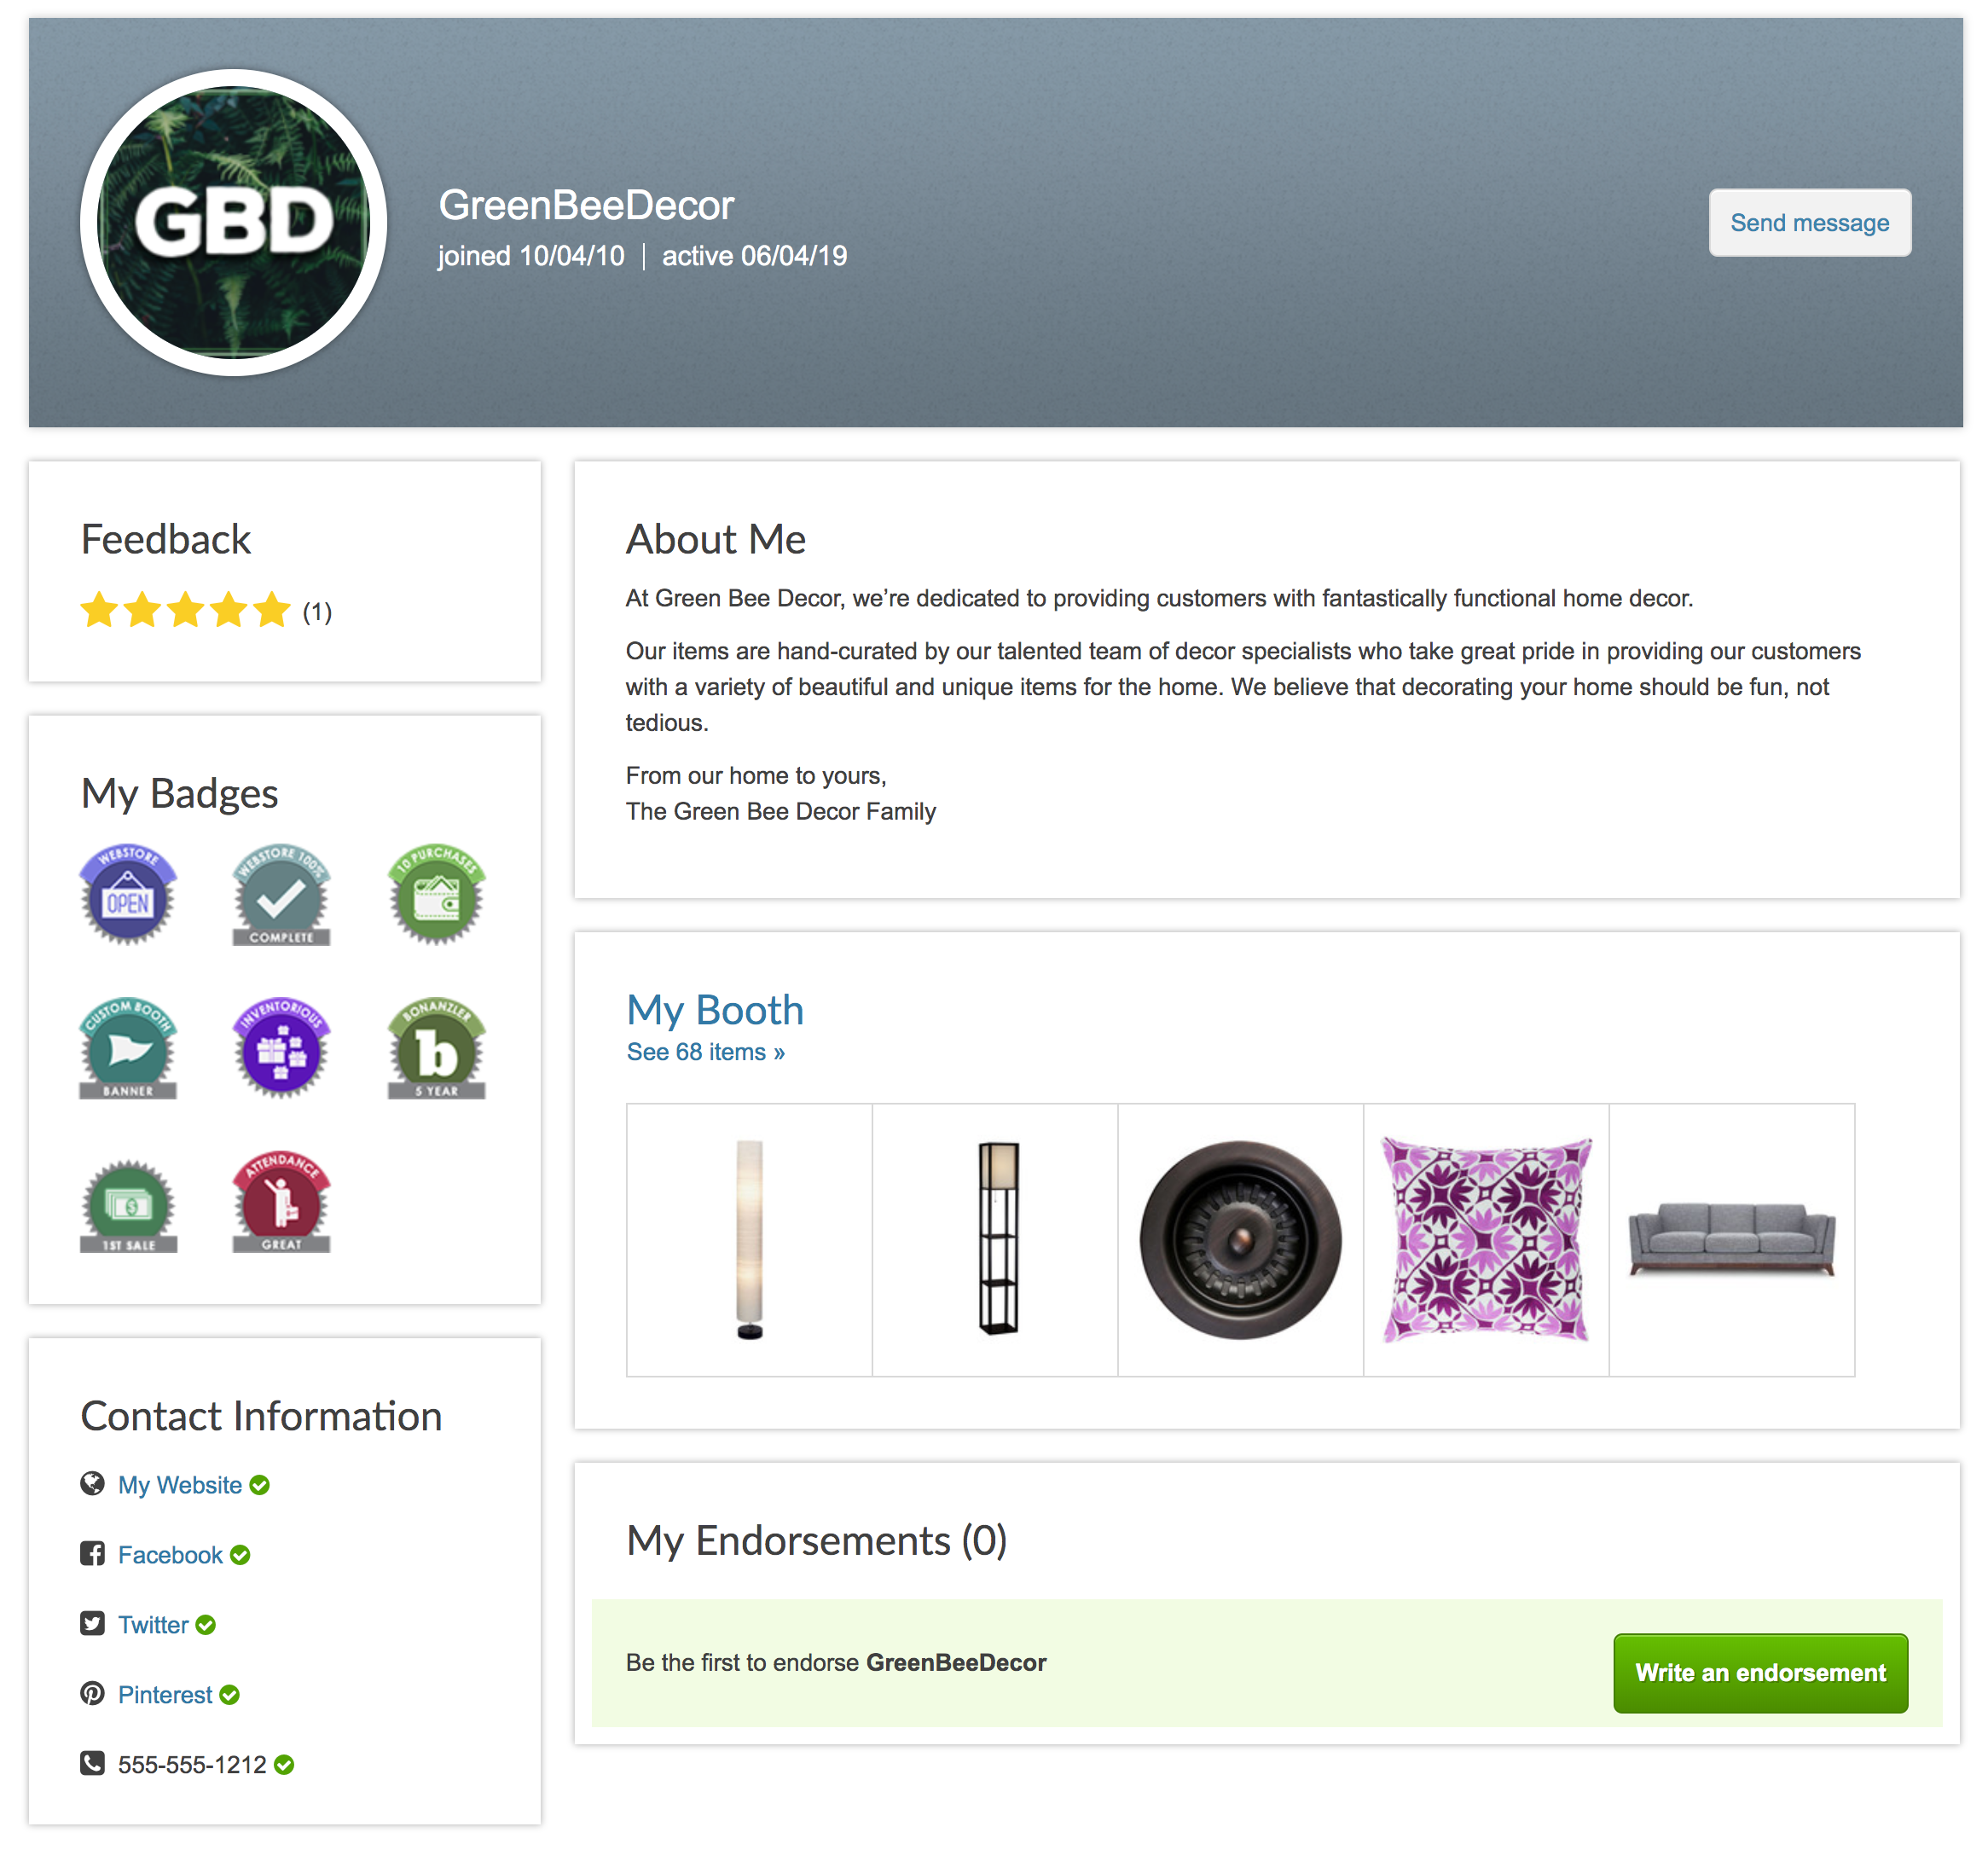View the black shelf floor lamp item
This screenshot has width=1988, height=1850.
pos(995,1240)
